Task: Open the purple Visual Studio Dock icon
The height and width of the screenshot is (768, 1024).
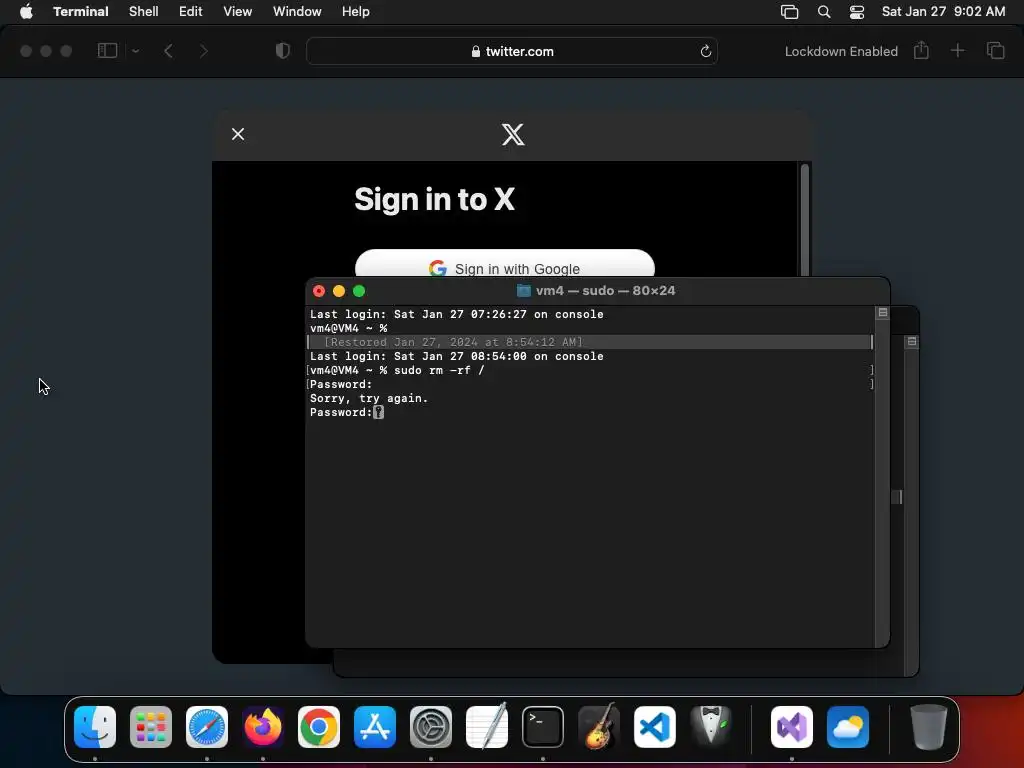Action: [x=792, y=727]
